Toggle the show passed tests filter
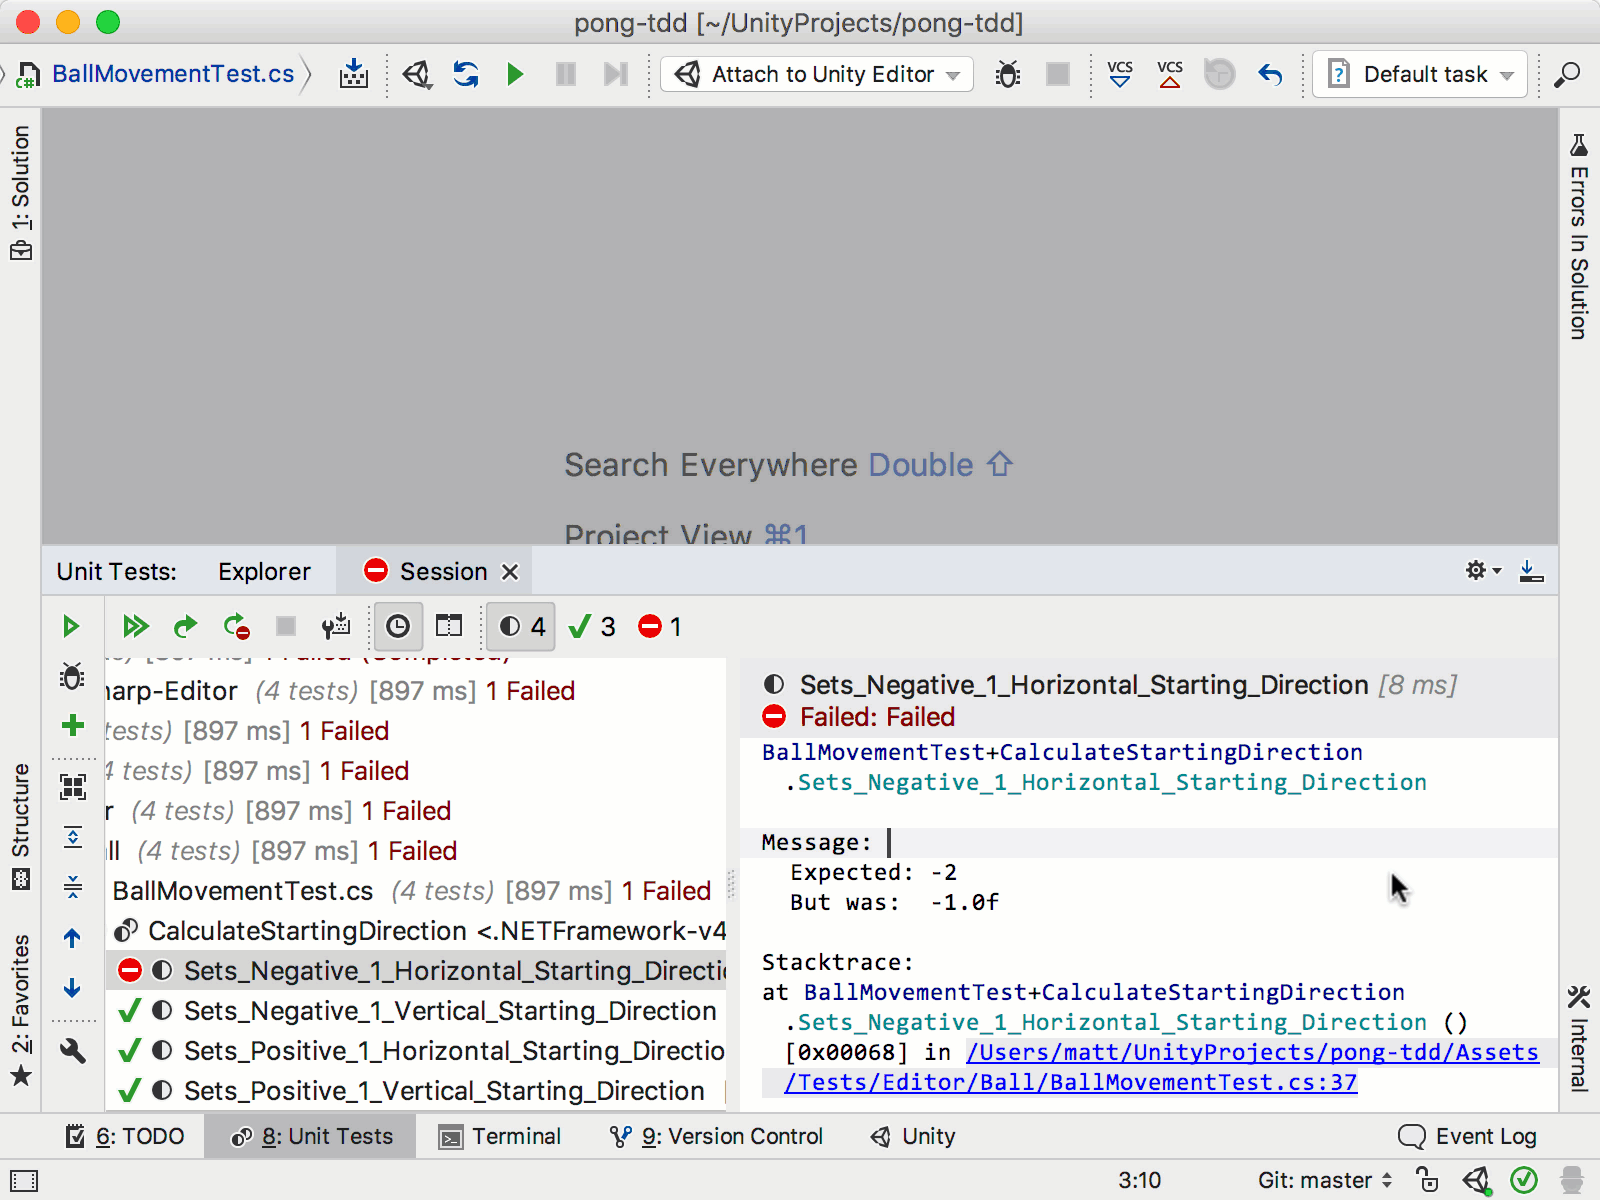This screenshot has width=1600, height=1200. 592,627
